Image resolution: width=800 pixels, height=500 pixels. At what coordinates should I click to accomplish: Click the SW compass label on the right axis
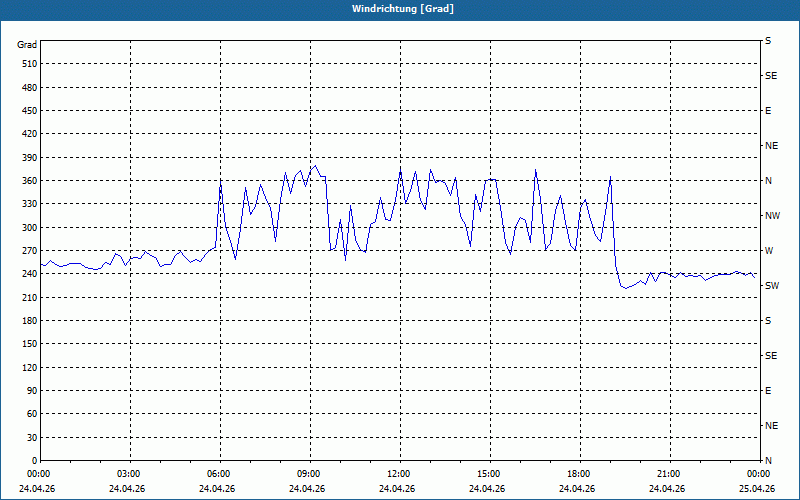[x=772, y=286]
